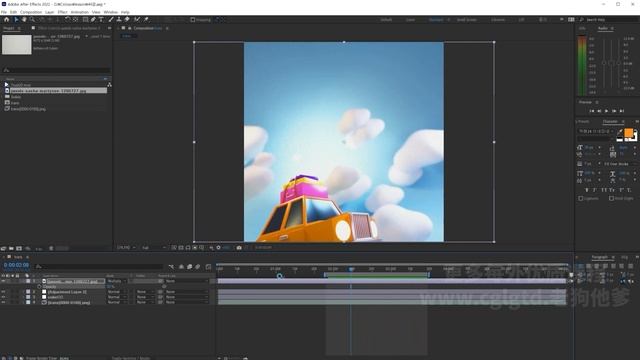Hide the top pexels jpg layer
Screen dimensions: 640x360
(3, 281)
